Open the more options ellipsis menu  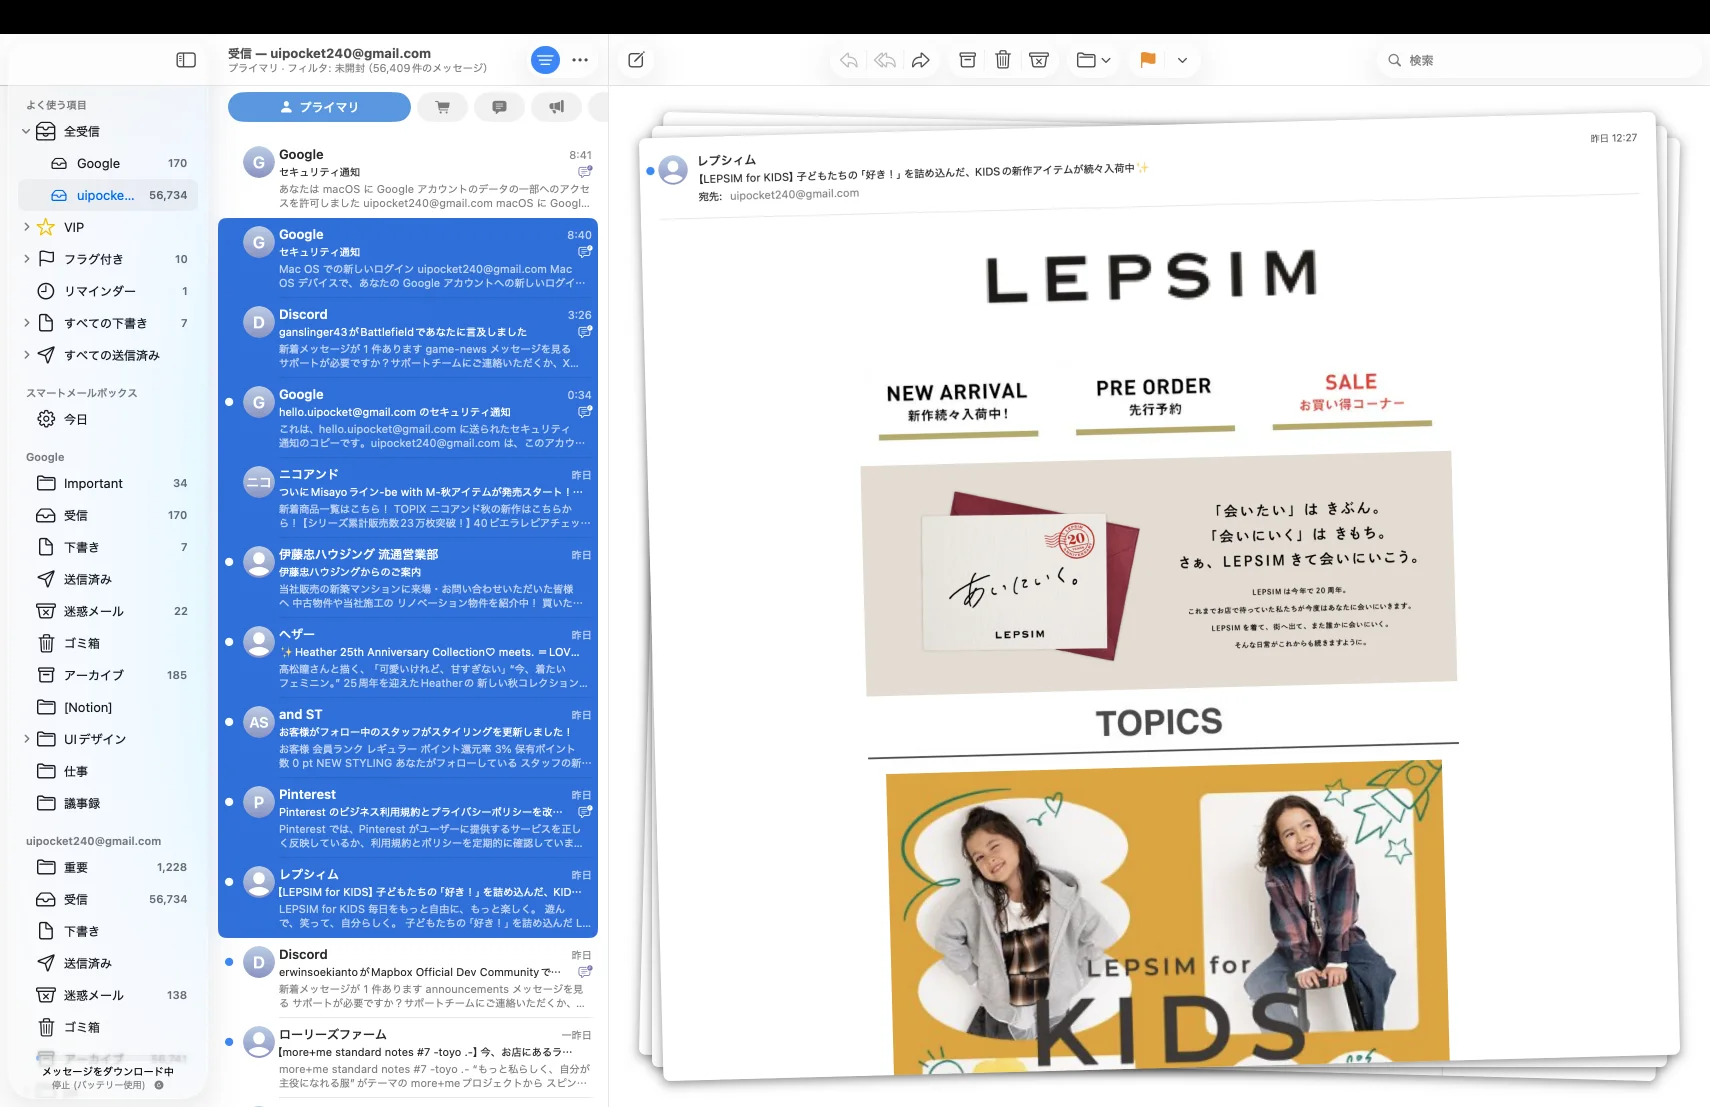pyautogui.click(x=580, y=60)
